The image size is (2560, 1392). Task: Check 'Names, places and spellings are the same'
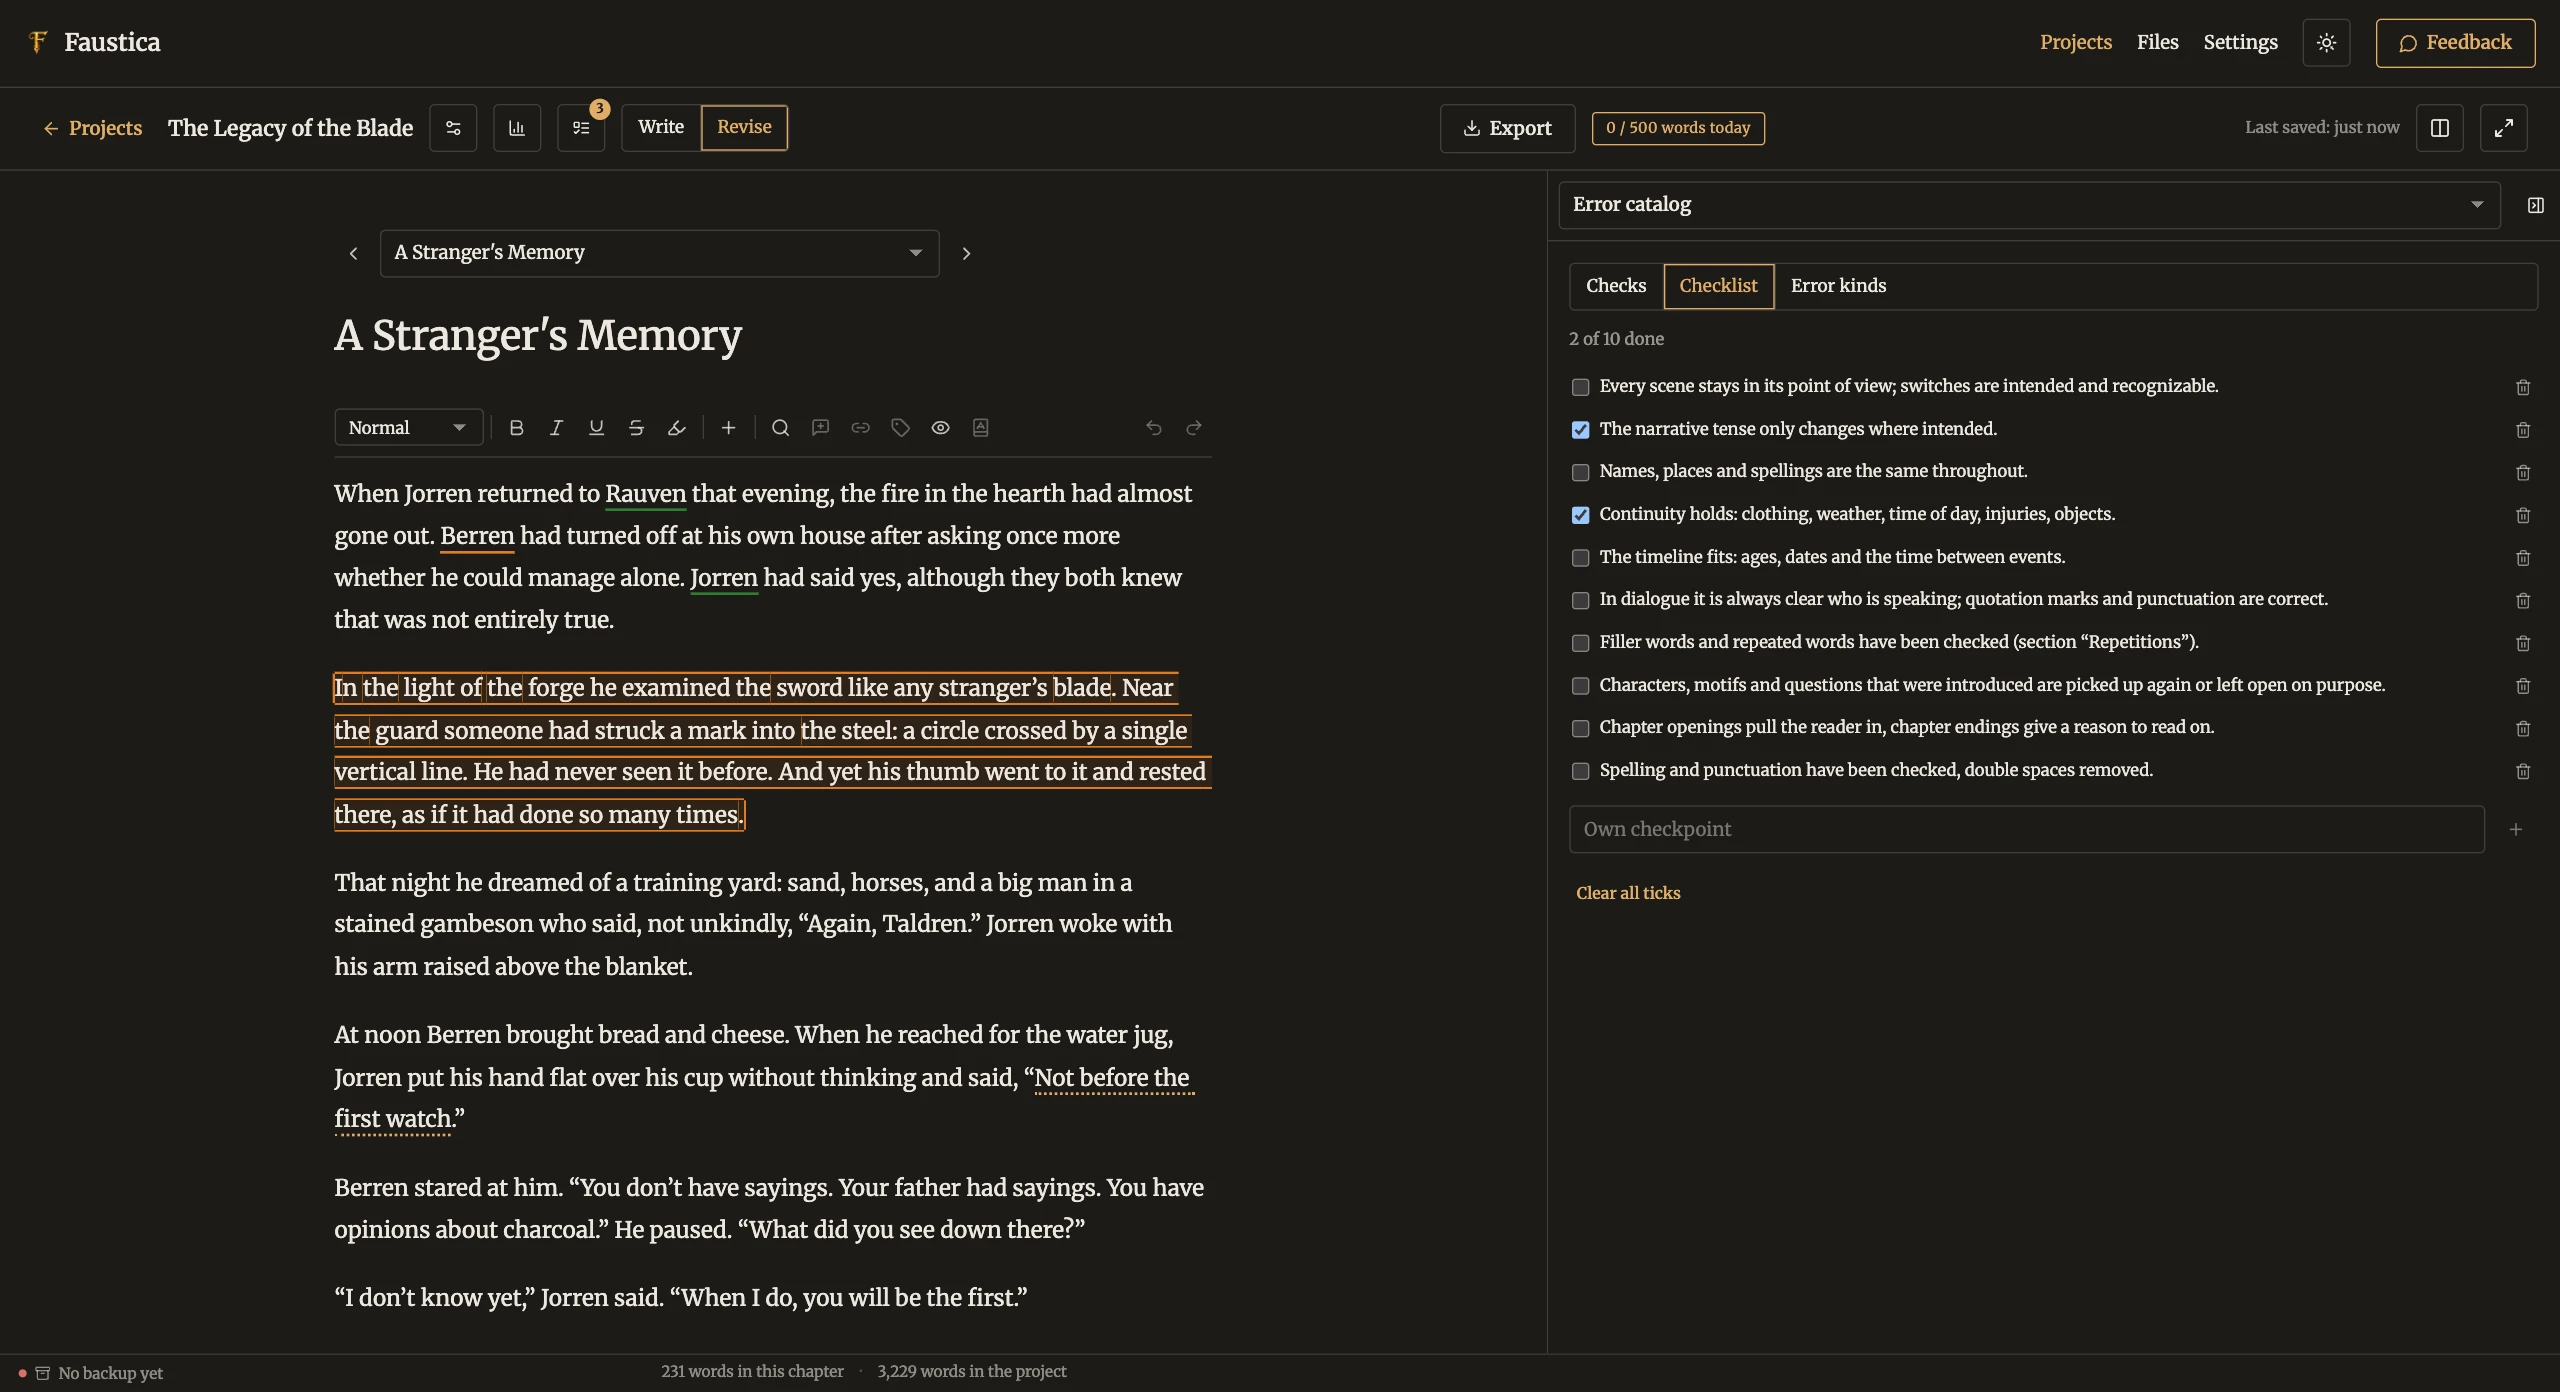1580,472
